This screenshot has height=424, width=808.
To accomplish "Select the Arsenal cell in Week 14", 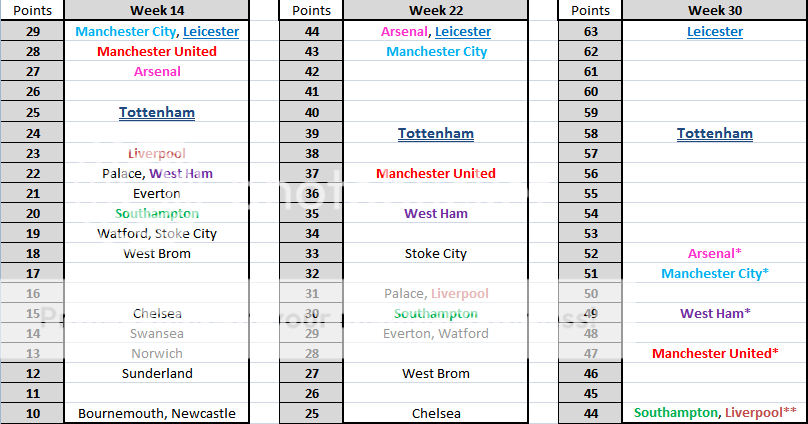I will click(x=156, y=72).
